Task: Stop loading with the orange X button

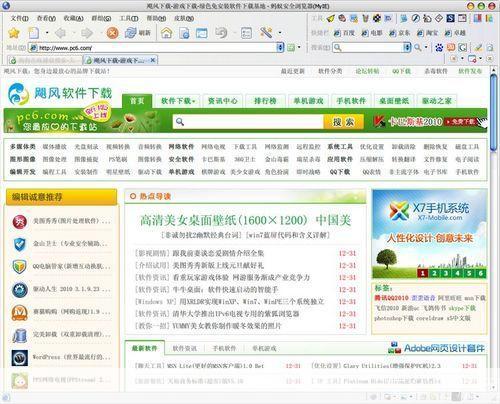Action: pos(112,33)
